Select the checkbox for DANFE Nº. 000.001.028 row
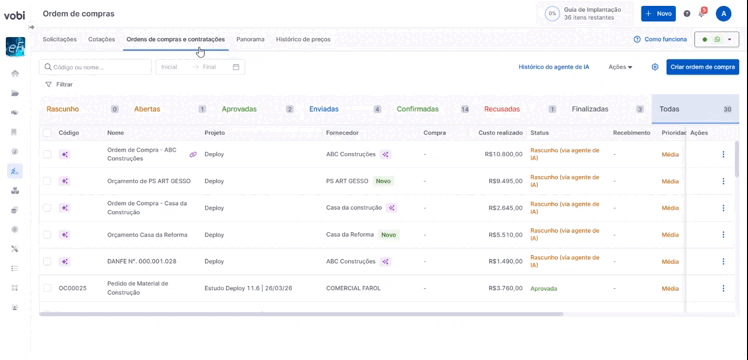The image size is (748, 360). pos(47,262)
